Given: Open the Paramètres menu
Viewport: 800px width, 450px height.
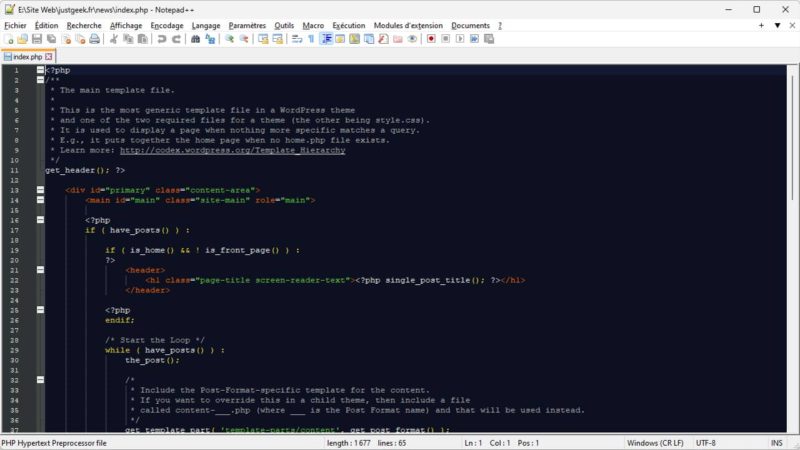Looking at the screenshot, I should (x=247, y=26).
